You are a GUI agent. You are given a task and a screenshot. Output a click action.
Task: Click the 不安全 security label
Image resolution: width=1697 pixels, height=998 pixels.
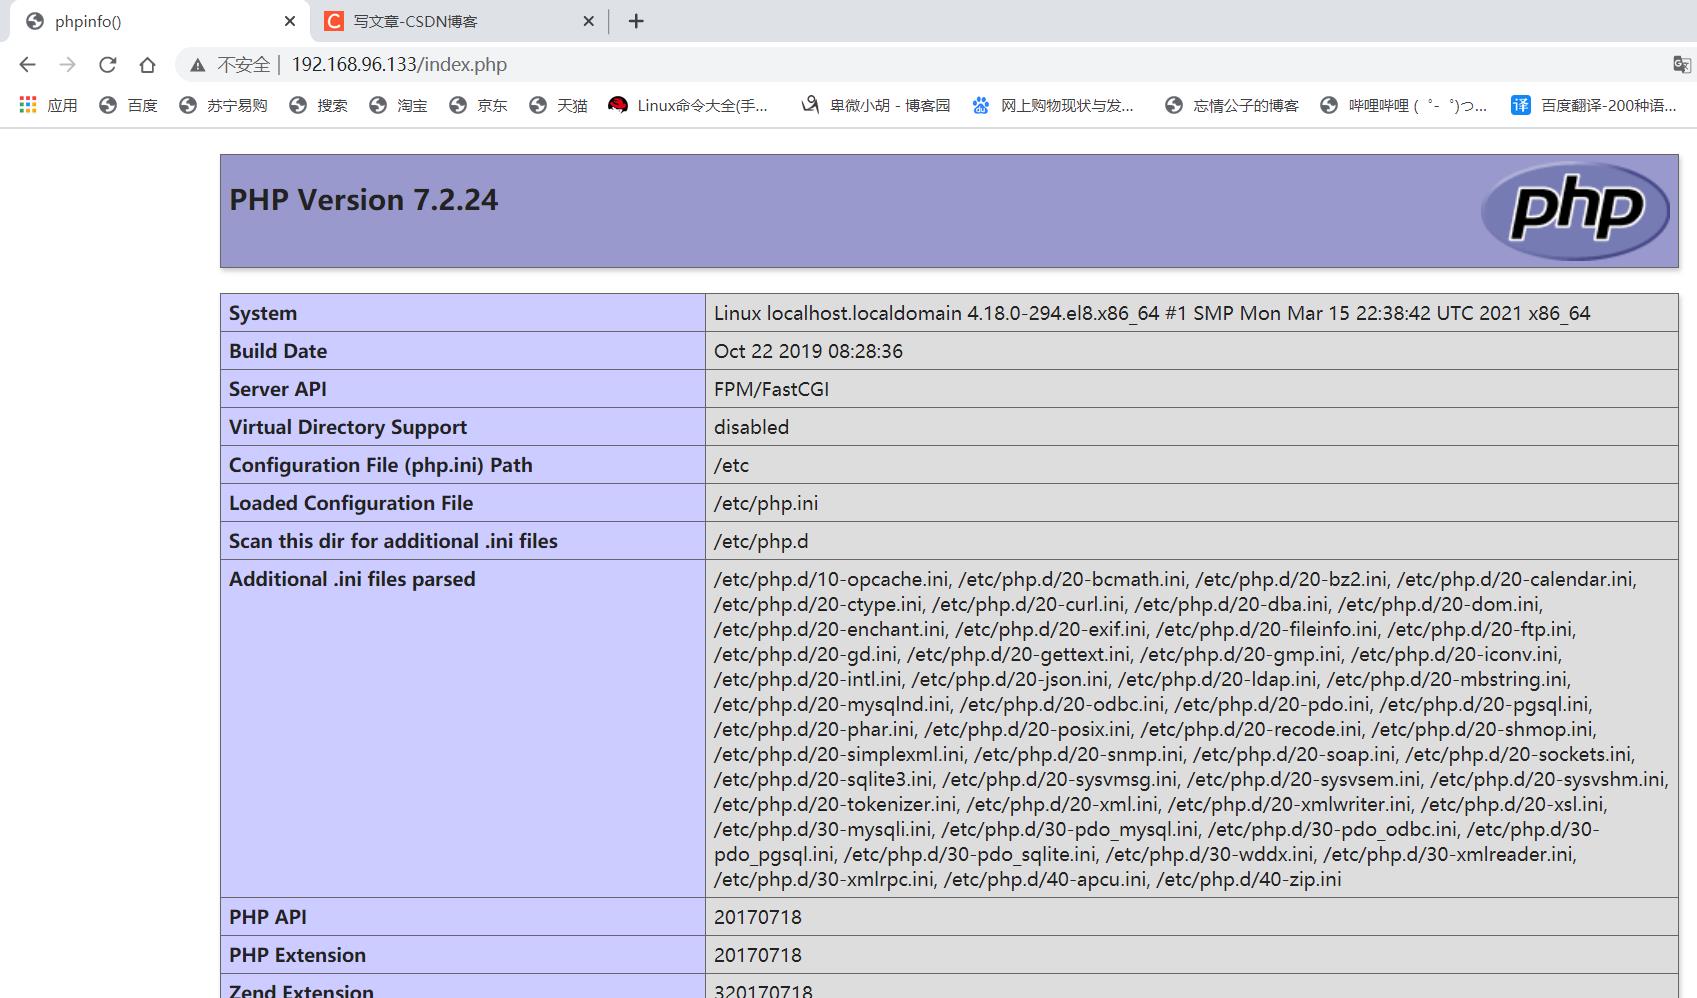[x=243, y=65]
